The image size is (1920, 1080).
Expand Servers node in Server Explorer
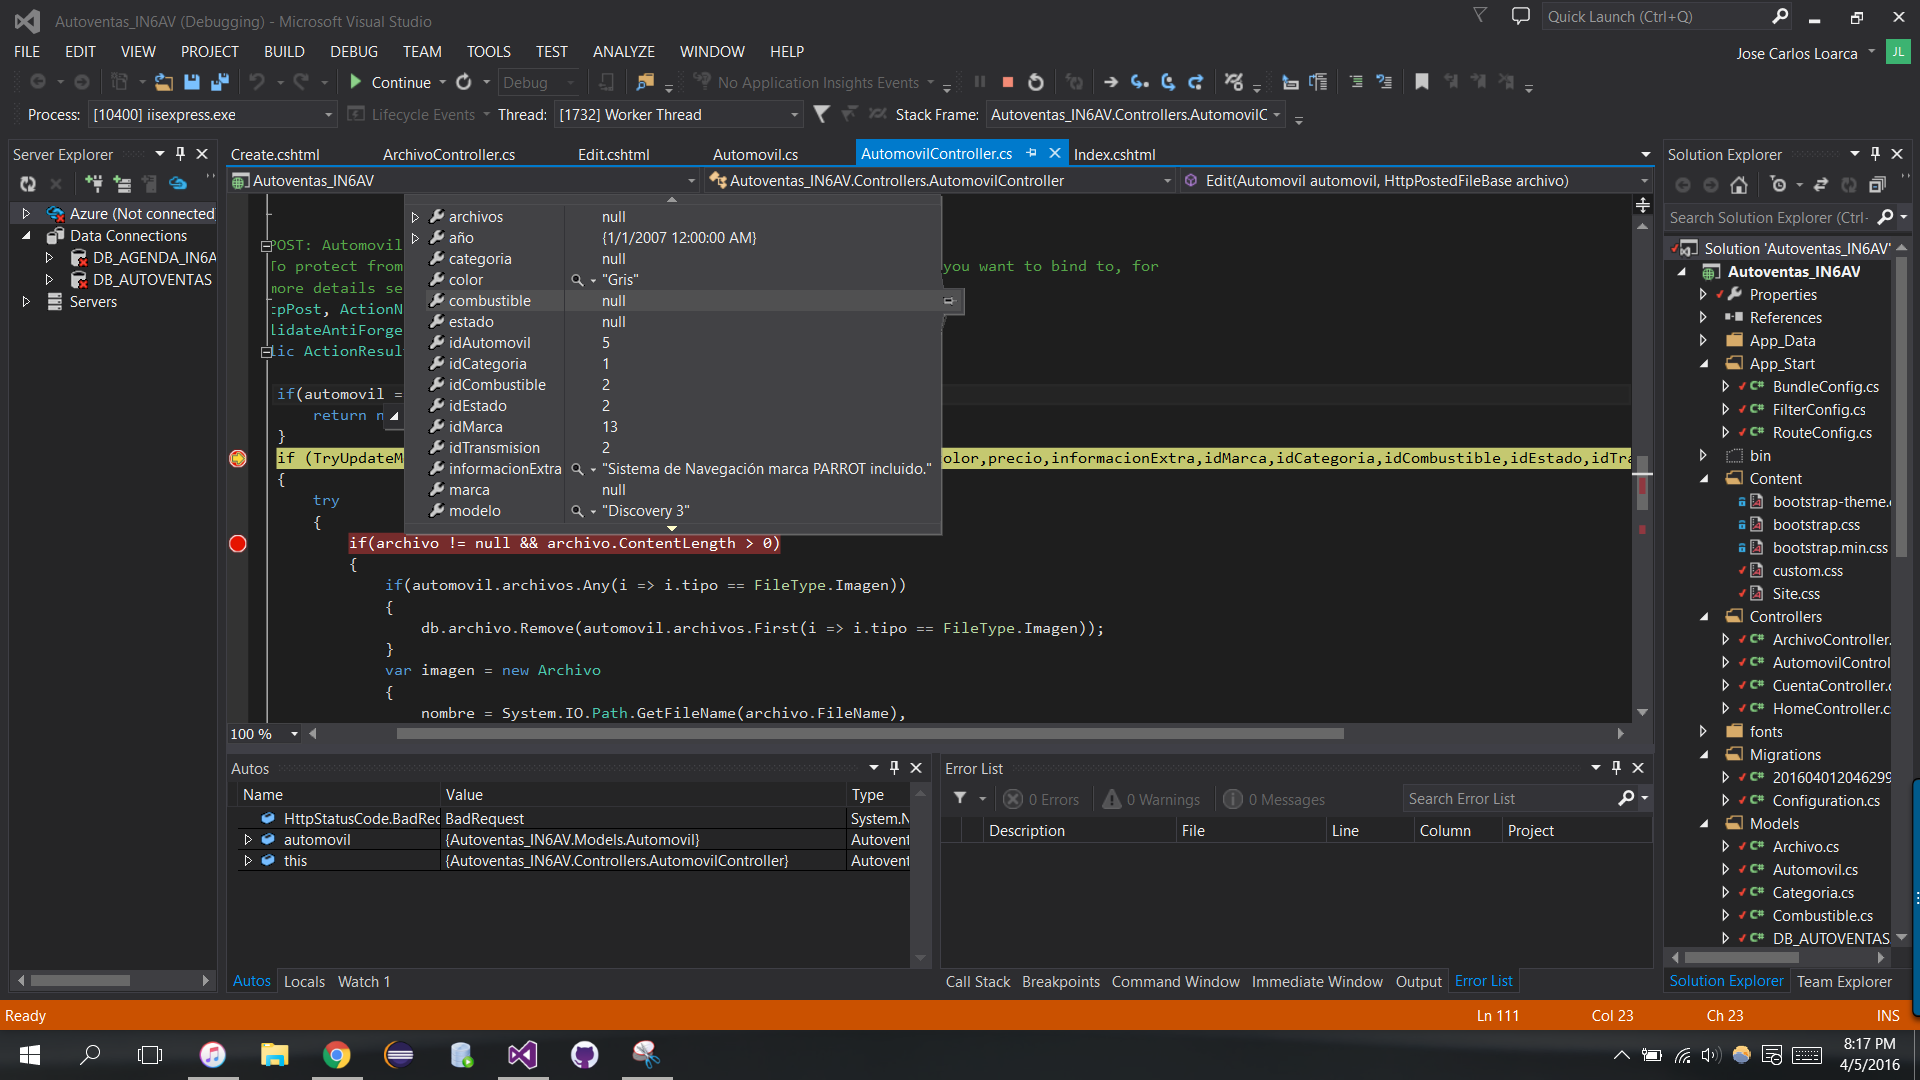(26, 302)
